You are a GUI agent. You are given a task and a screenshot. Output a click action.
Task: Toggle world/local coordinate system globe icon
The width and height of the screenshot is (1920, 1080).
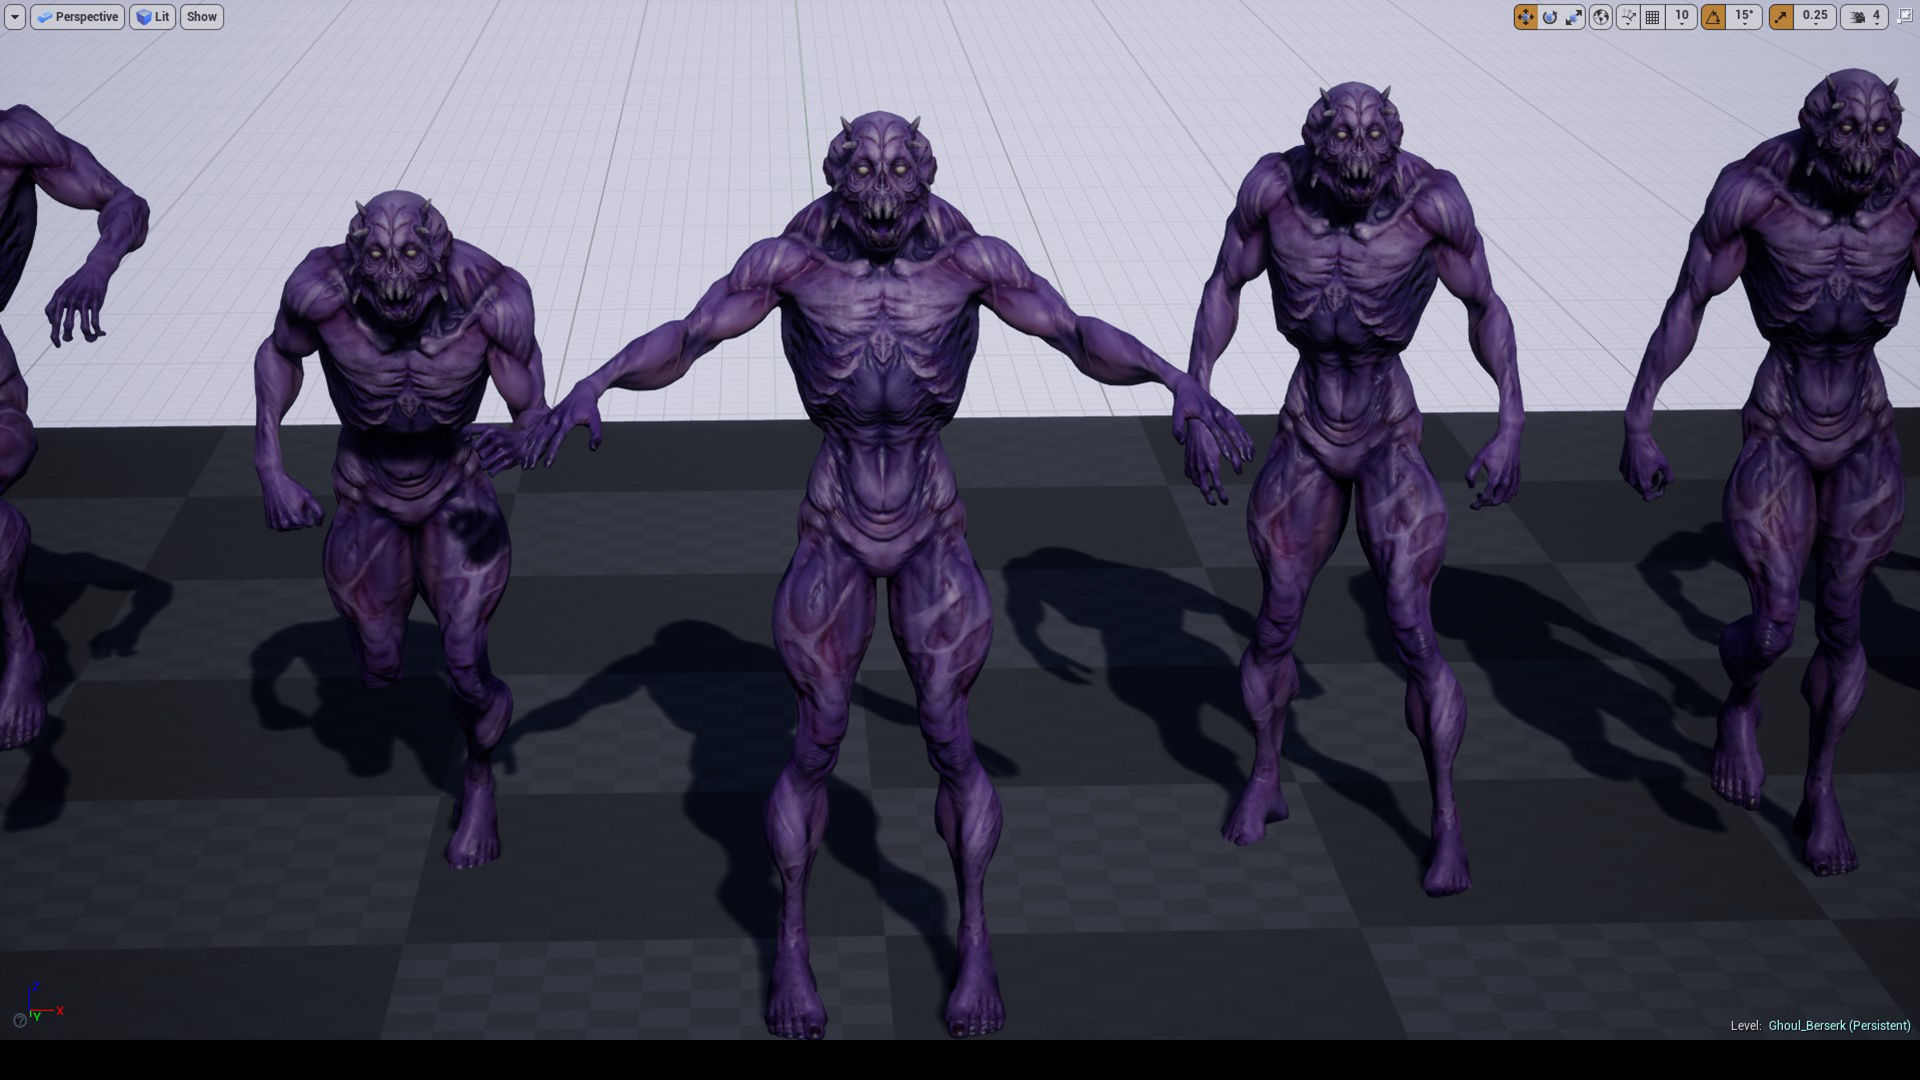point(1601,17)
